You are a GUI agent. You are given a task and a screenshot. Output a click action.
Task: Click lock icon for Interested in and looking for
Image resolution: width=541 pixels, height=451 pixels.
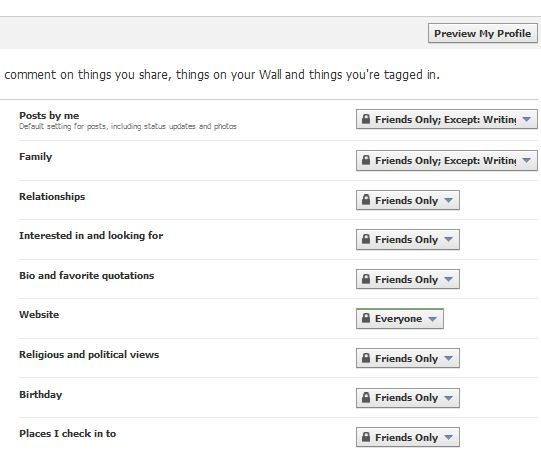366,239
